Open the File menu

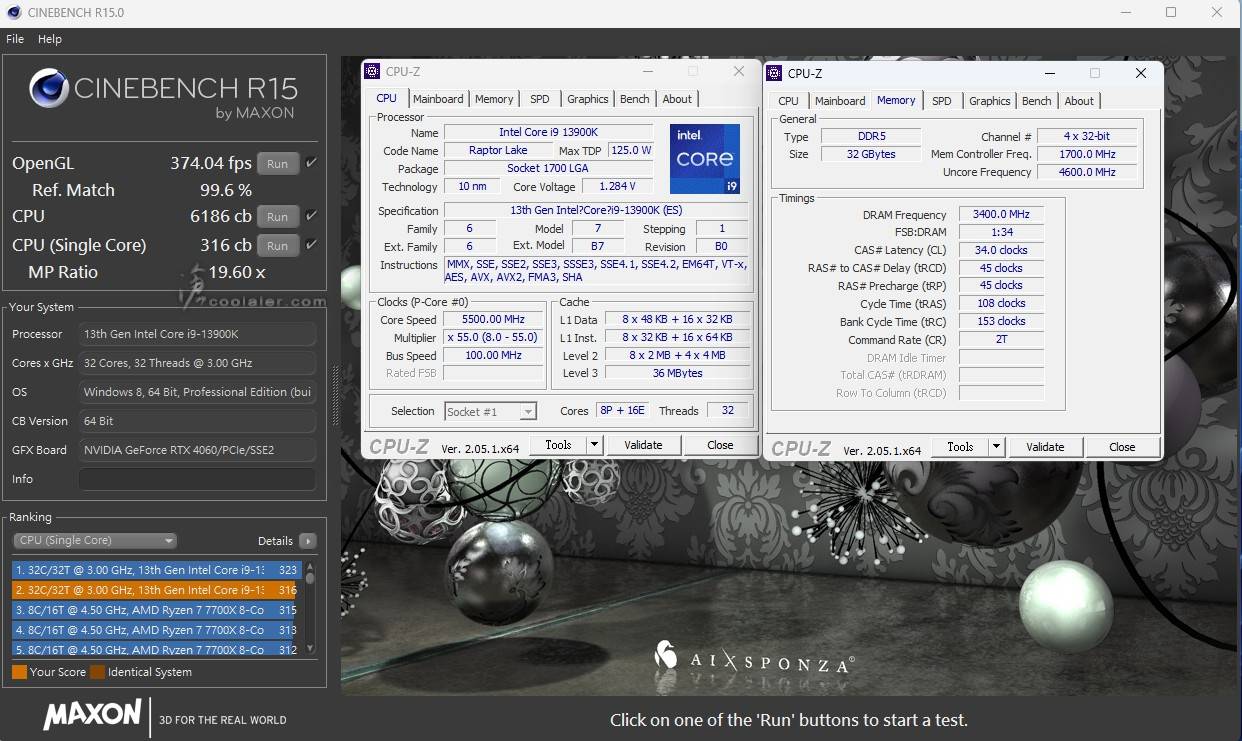pyautogui.click(x=15, y=39)
